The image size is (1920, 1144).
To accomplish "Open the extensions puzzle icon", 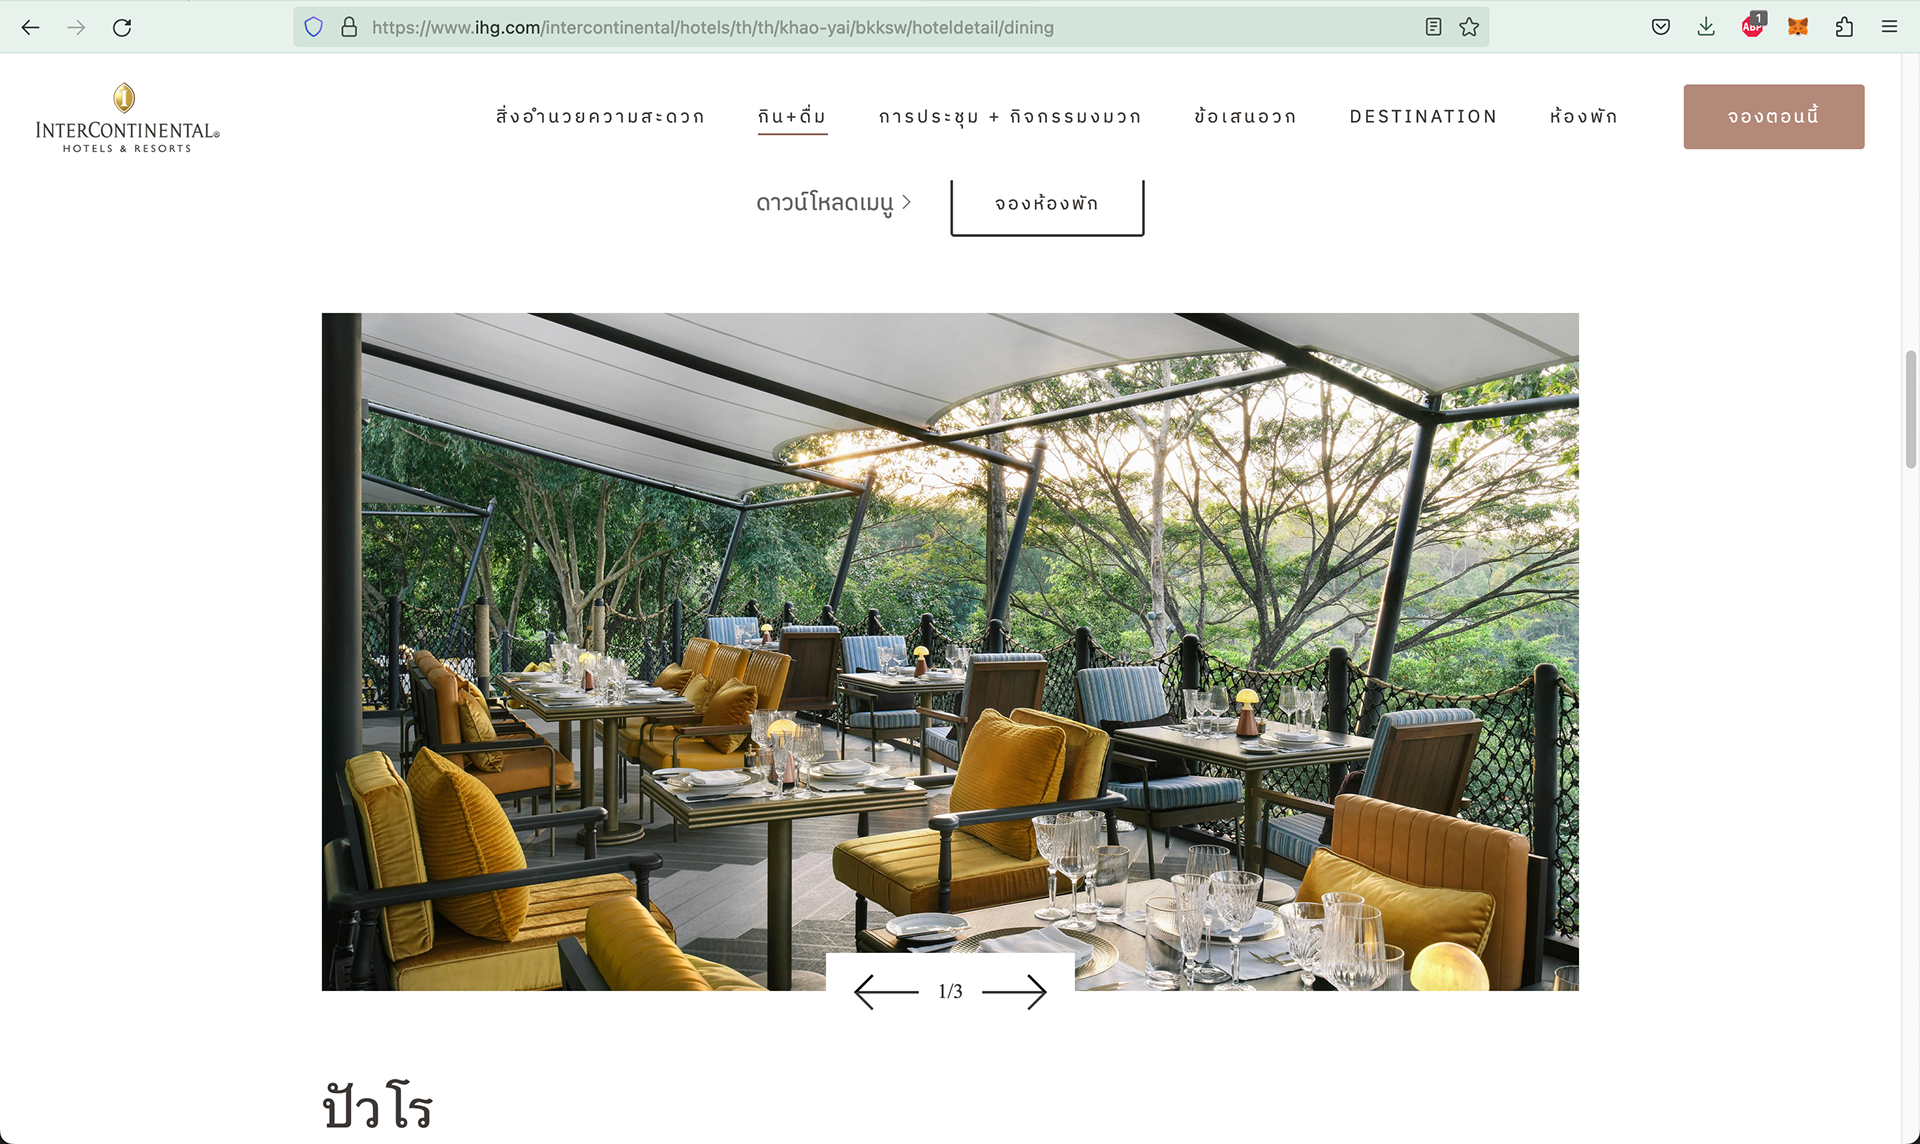I will tap(1844, 27).
